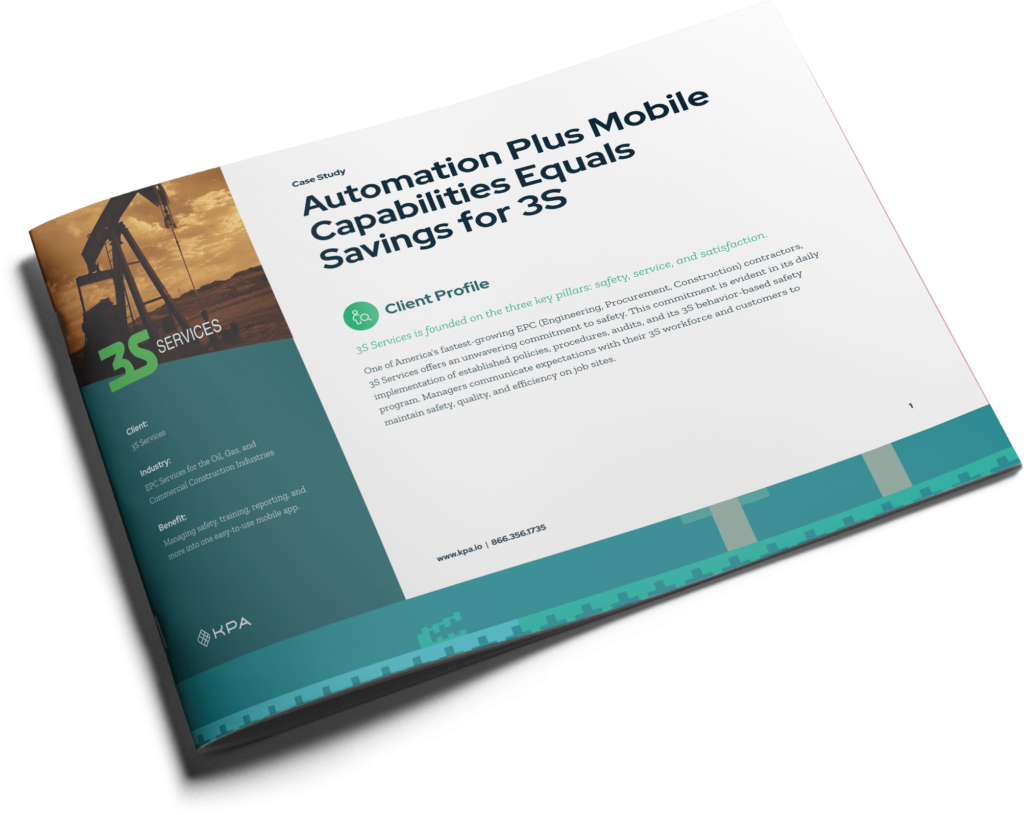Image resolution: width=1024 pixels, height=815 pixels.
Task: Click the green Client Profile magnifier icon
Action: point(361,316)
